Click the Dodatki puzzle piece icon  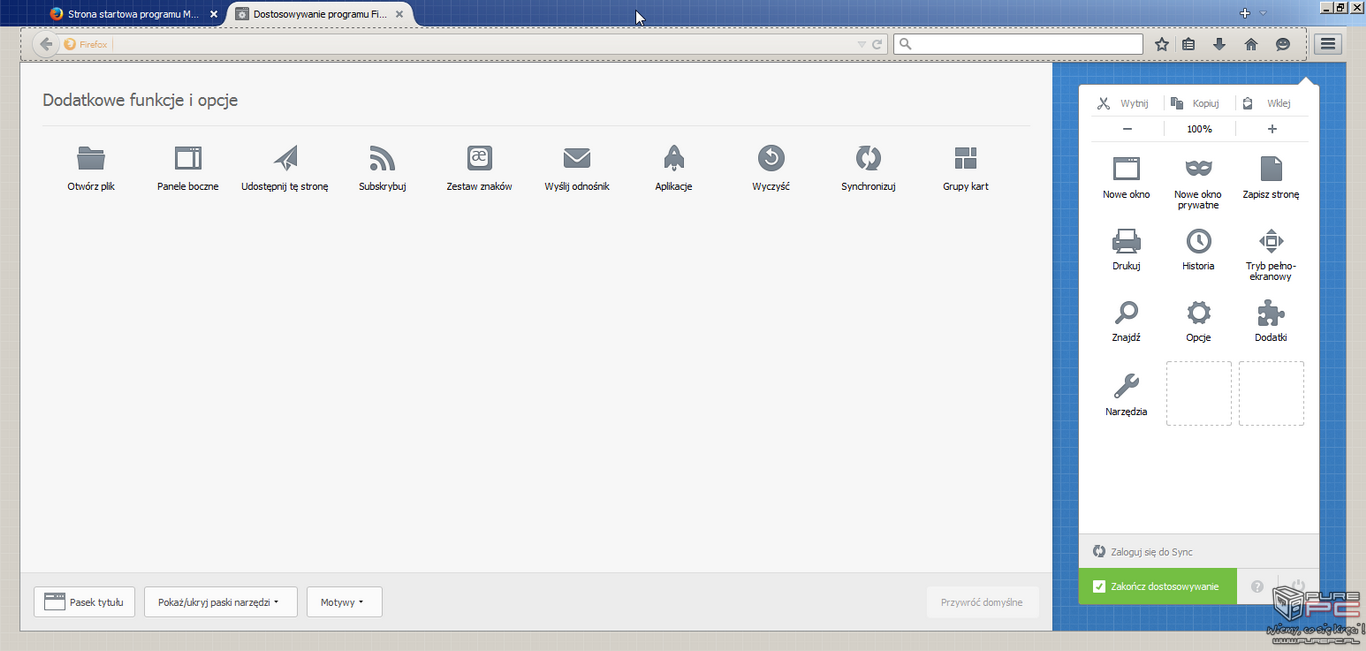[1270, 313]
